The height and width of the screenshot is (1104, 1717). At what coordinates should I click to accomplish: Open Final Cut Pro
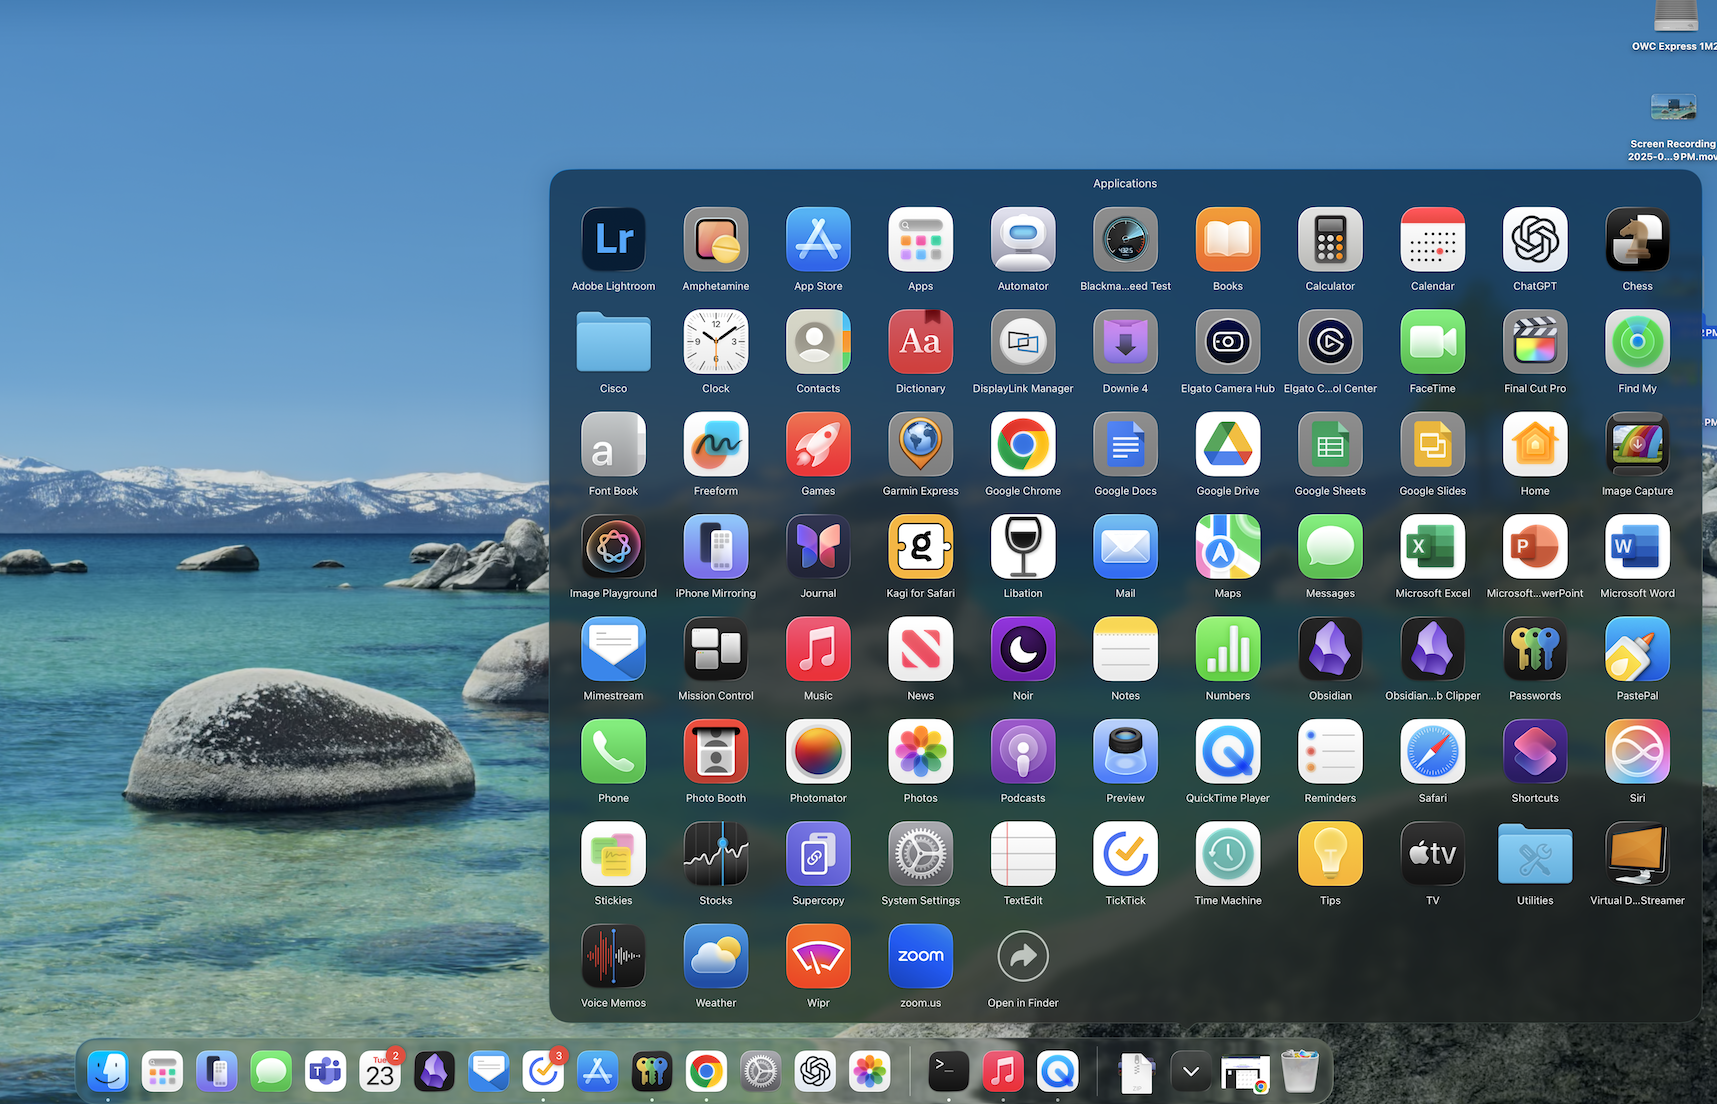1534,342
